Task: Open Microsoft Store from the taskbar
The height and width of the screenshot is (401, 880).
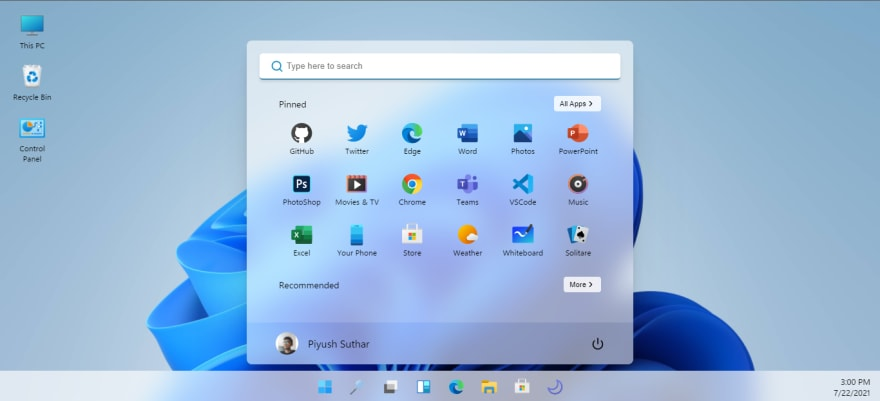Action: [x=522, y=386]
